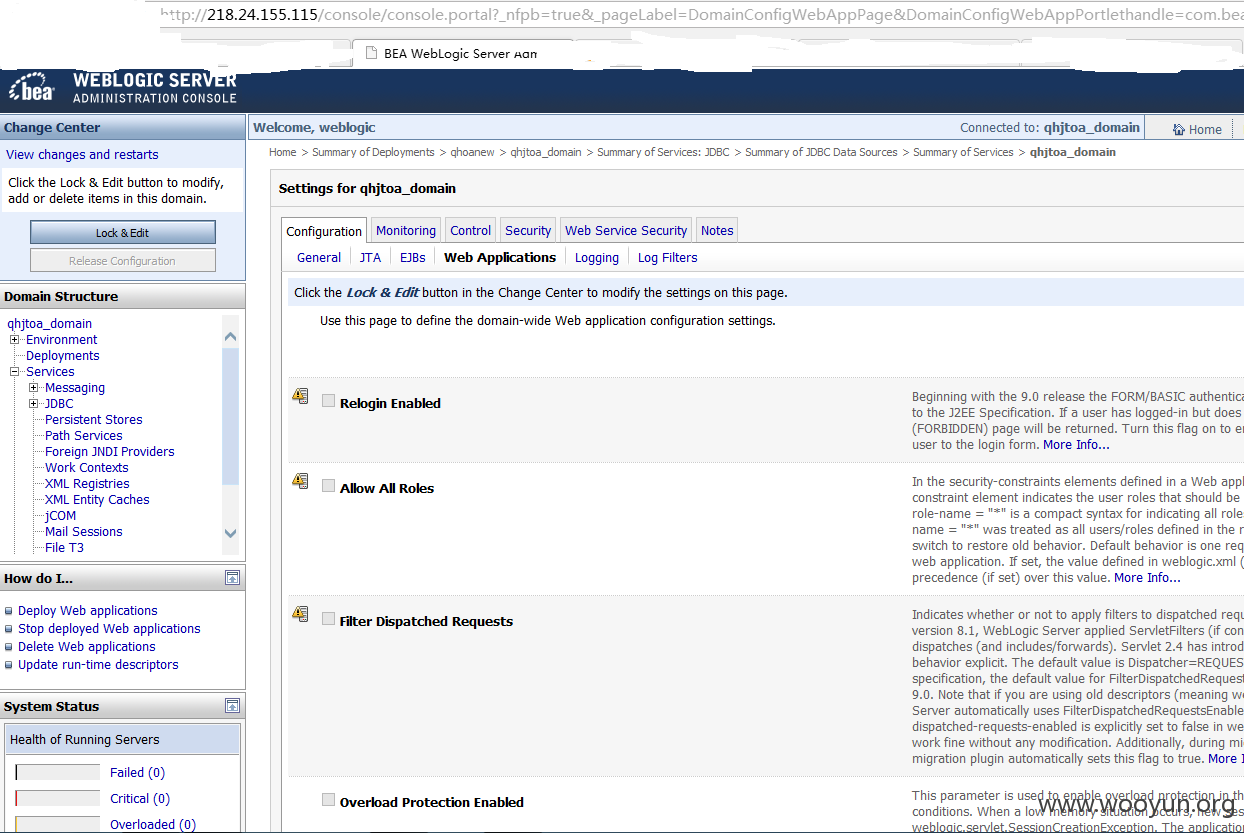Open File T3 tree item
This screenshot has height=833, width=1244.
[x=64, y=547]
